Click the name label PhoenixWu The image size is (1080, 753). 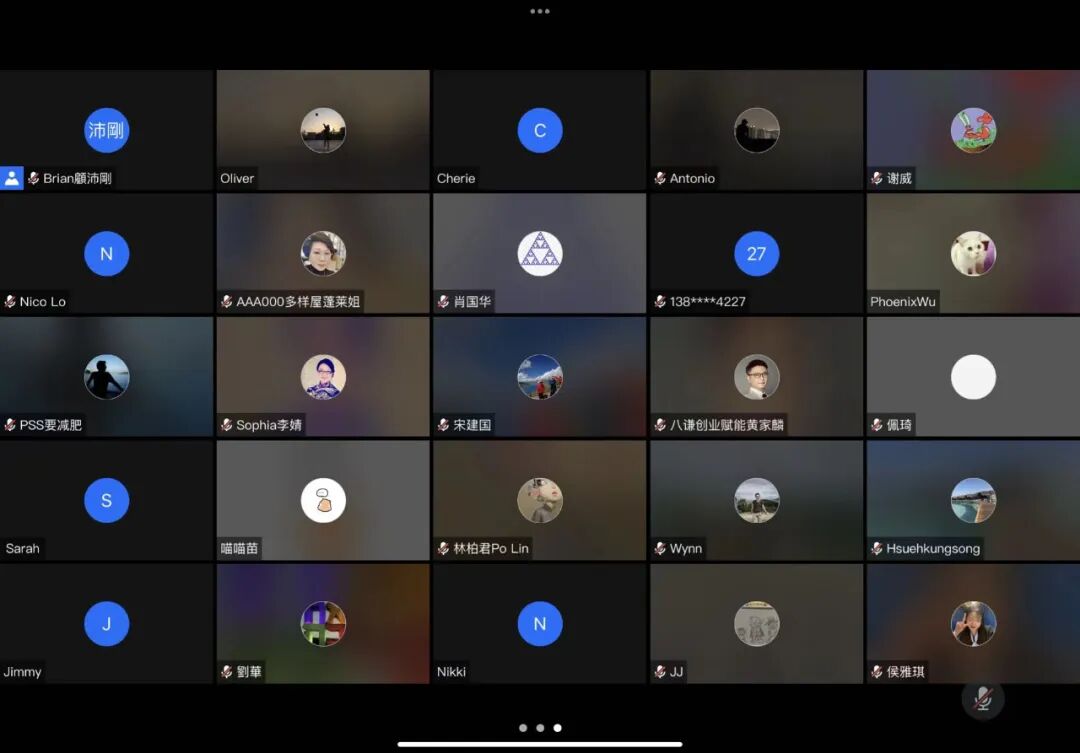903,302
